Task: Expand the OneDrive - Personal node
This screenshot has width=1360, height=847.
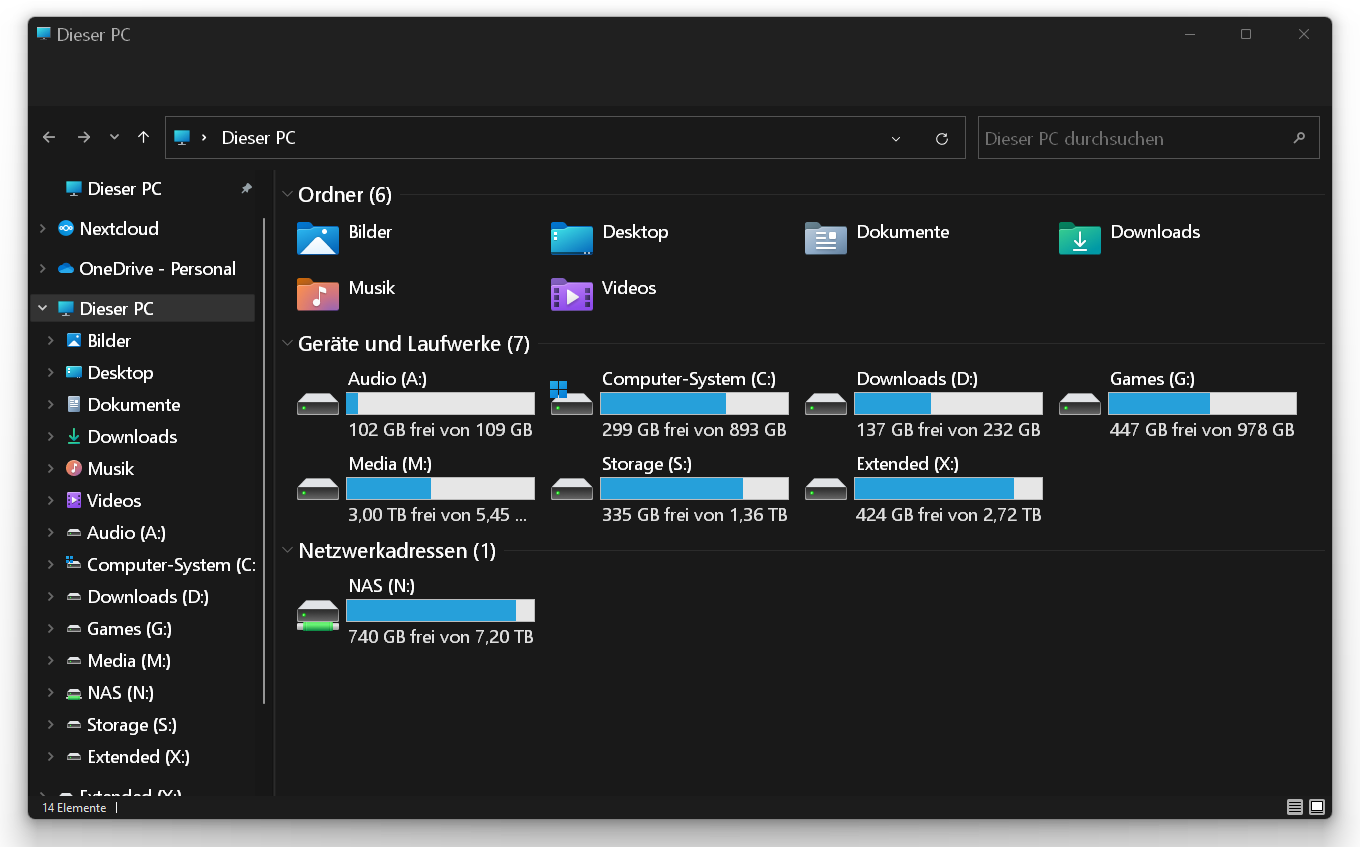Action: pos(42,269)
